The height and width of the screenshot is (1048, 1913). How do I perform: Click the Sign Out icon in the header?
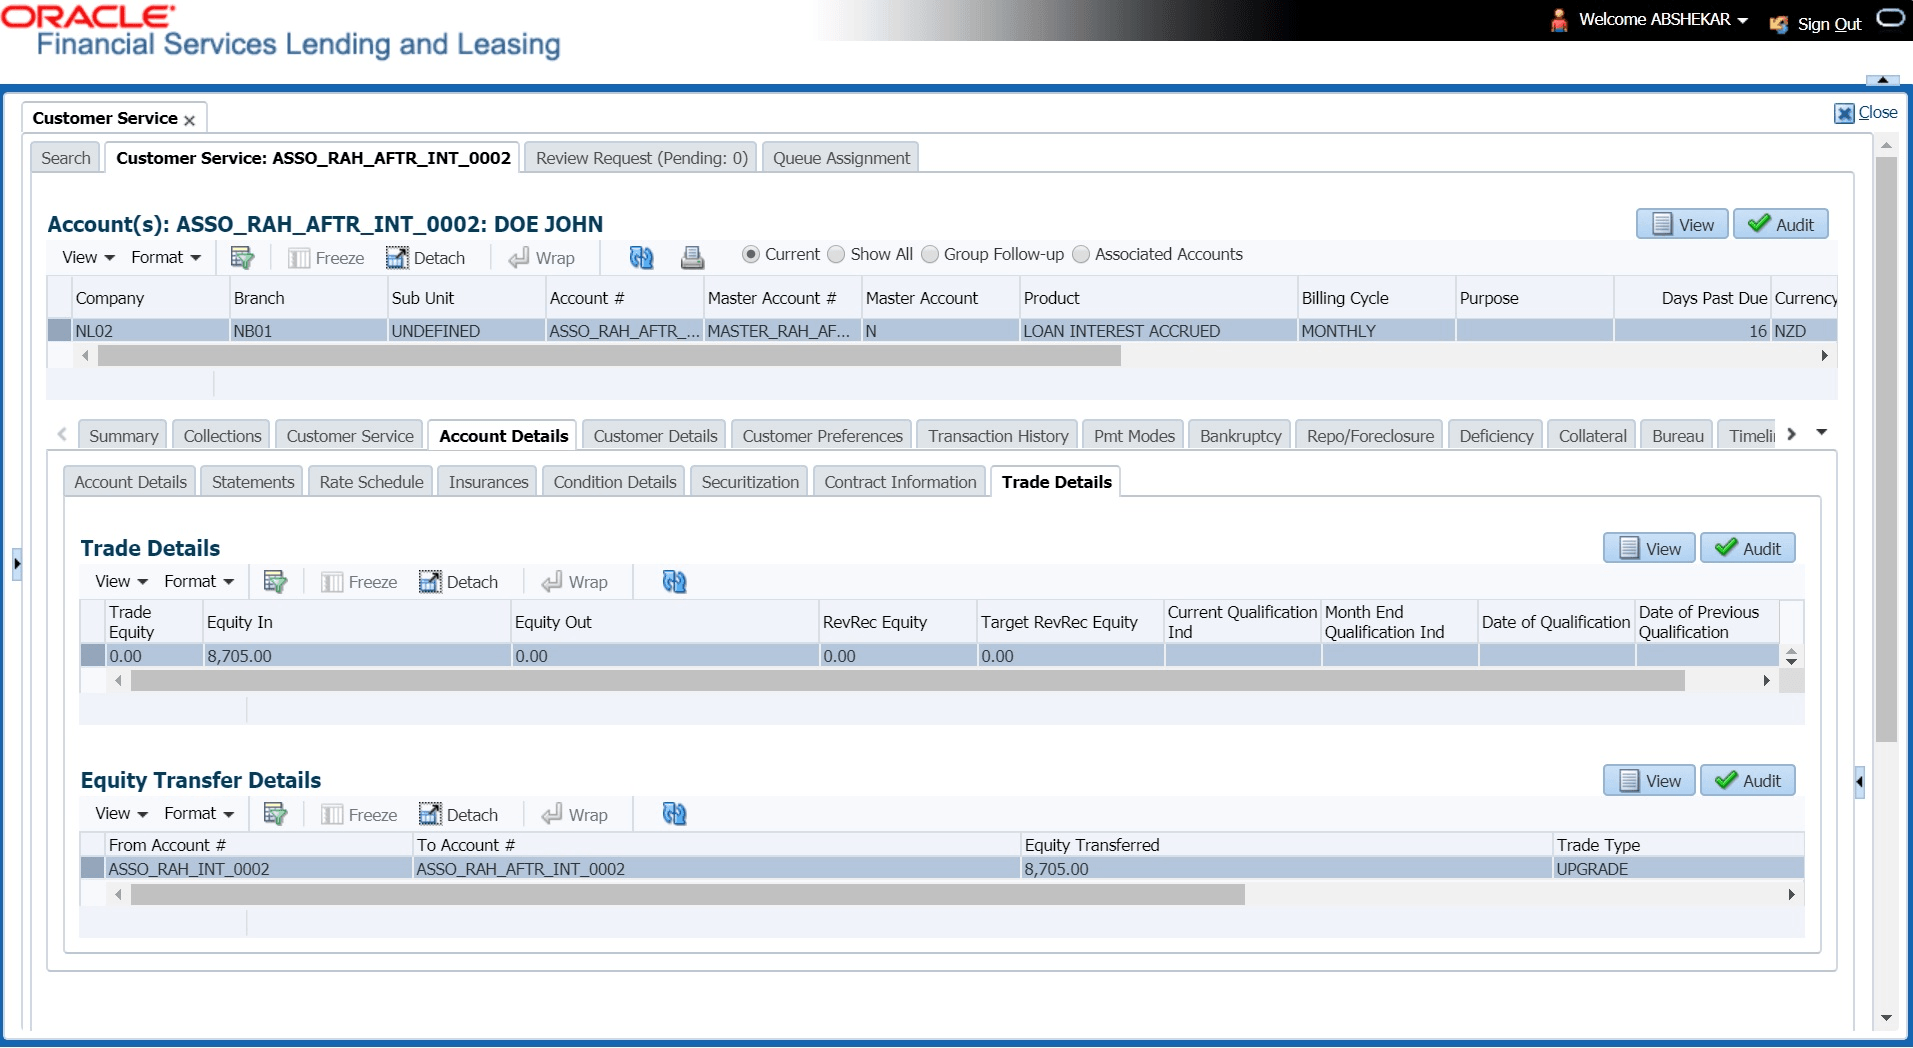coord(1779,24)
